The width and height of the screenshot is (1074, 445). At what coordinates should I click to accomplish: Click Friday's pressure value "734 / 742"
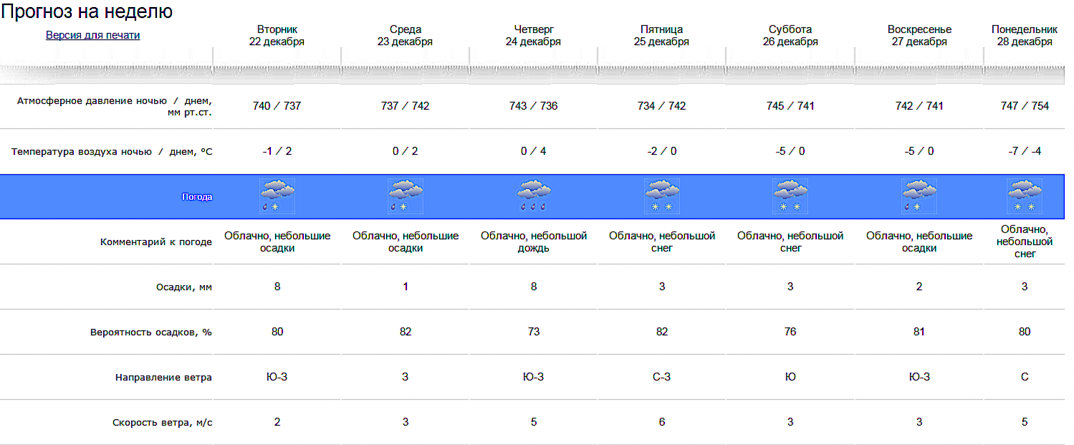pyautogui.click(x=662, y=106)
